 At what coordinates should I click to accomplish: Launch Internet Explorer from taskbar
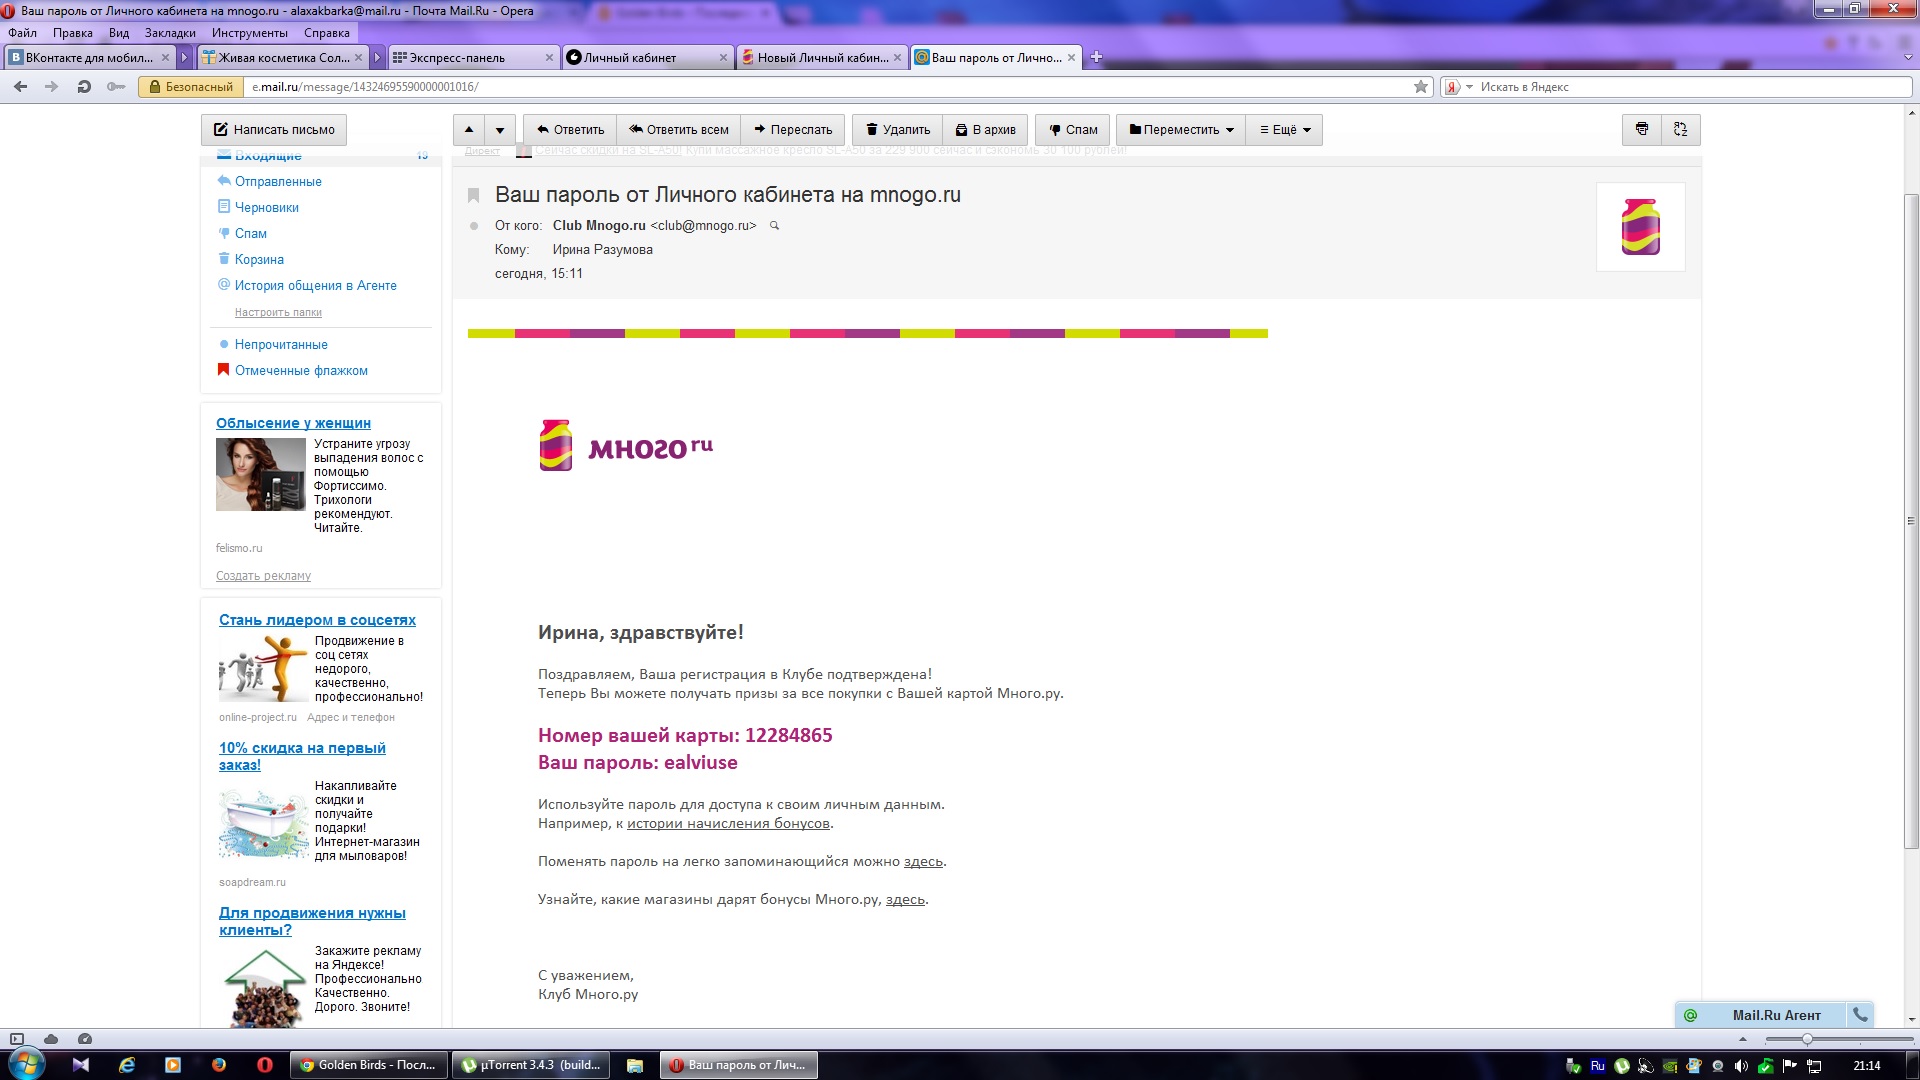pos(127,1065)
